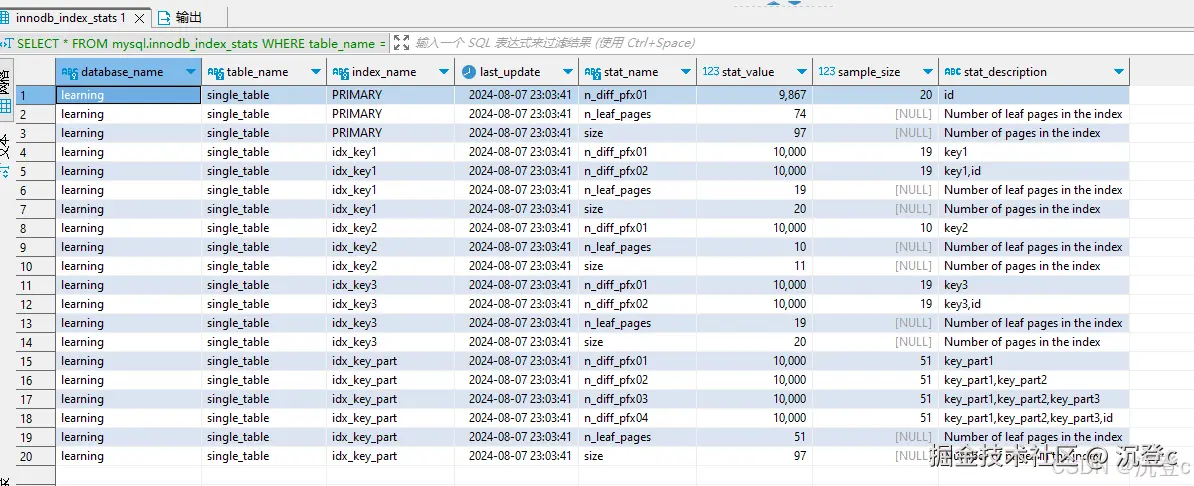Click the SQL script icon before the SELECT query
This screenshot has width=1194, height=486.
[7, 43]
